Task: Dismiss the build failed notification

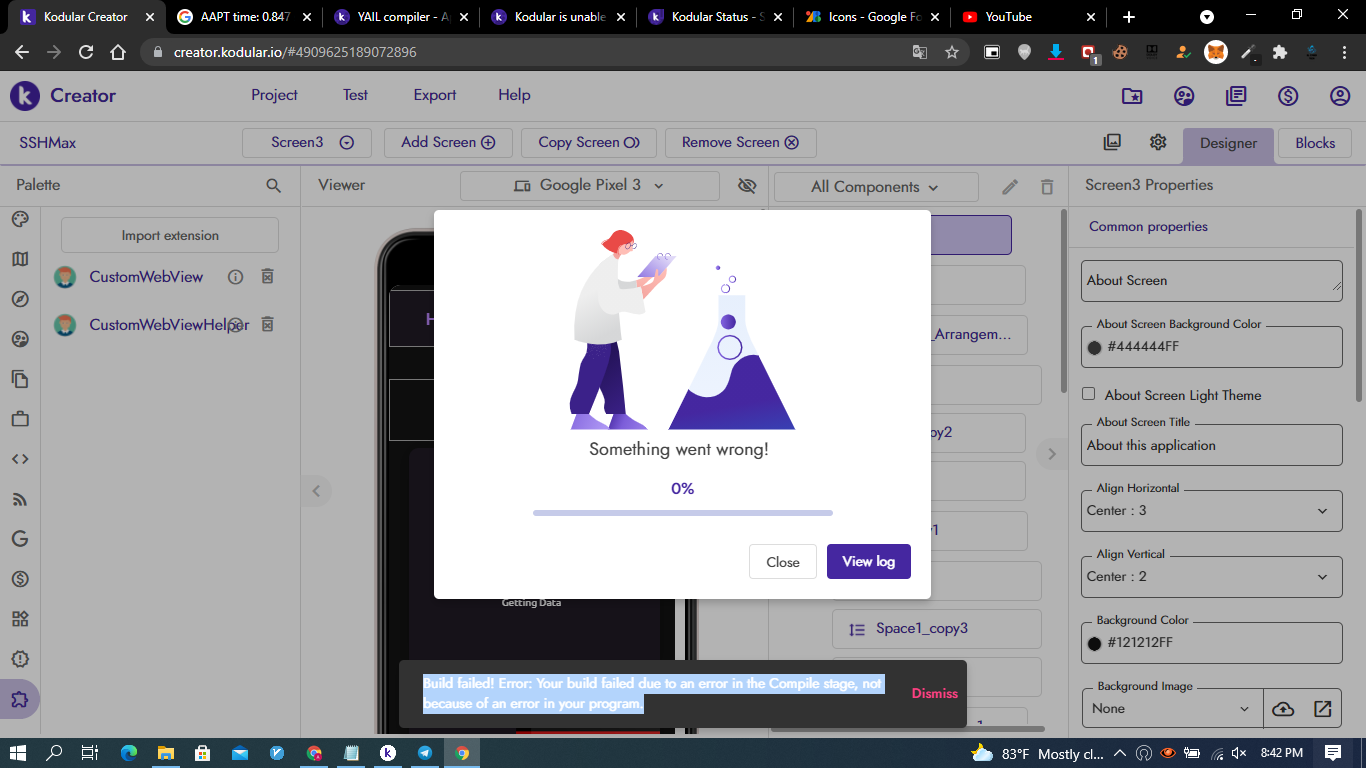Action: point(934,693)
